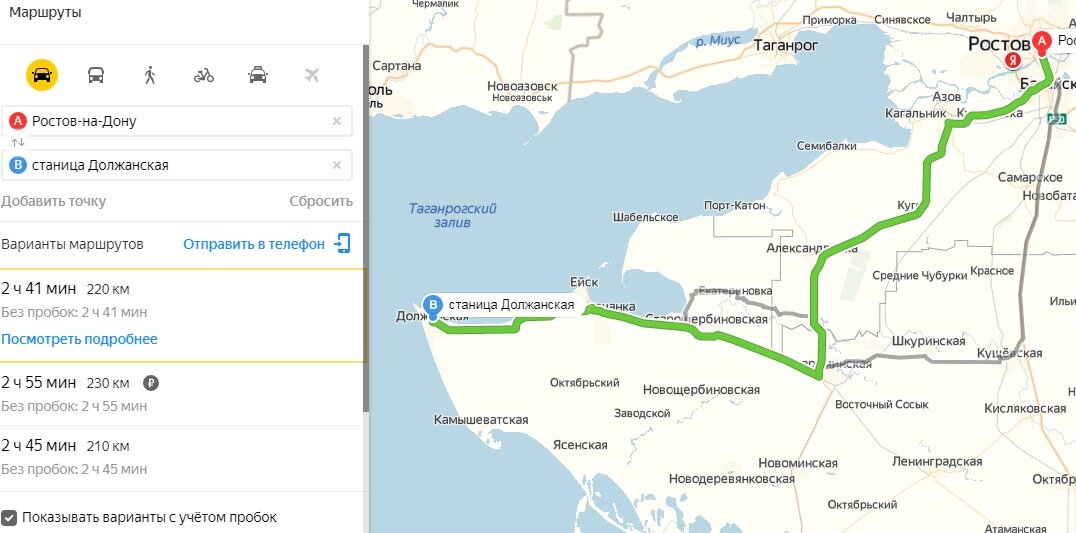The height and width of the screenshot is (533, 1076).
Task: Select the 2 ч 55 мин route
Action: click(x=181, y=394)
